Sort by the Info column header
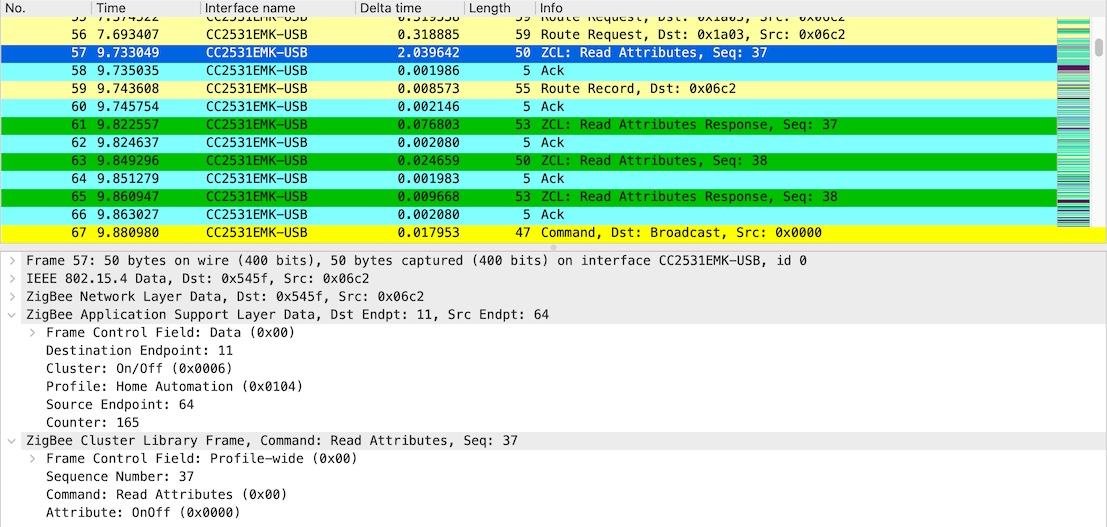 (x=796, y=8)
